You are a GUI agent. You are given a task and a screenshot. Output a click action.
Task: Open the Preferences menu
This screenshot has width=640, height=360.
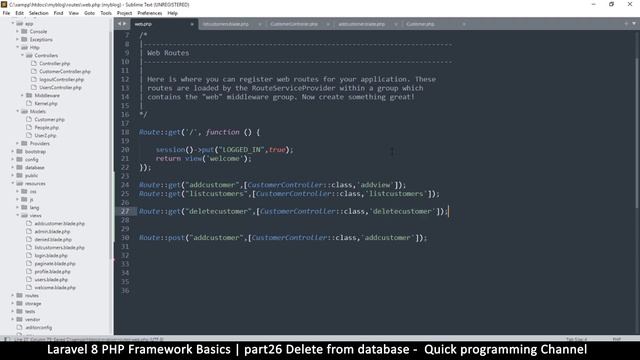[149, 13]
